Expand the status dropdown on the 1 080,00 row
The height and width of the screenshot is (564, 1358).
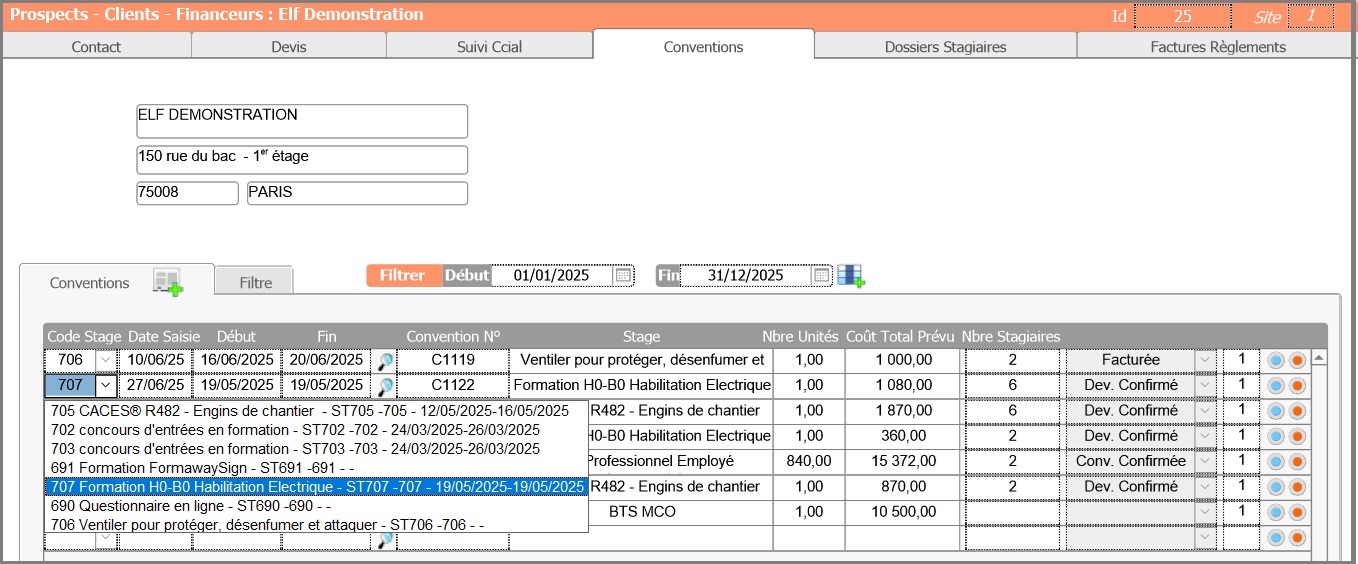pyautogui.click(x=1205, y=385)
